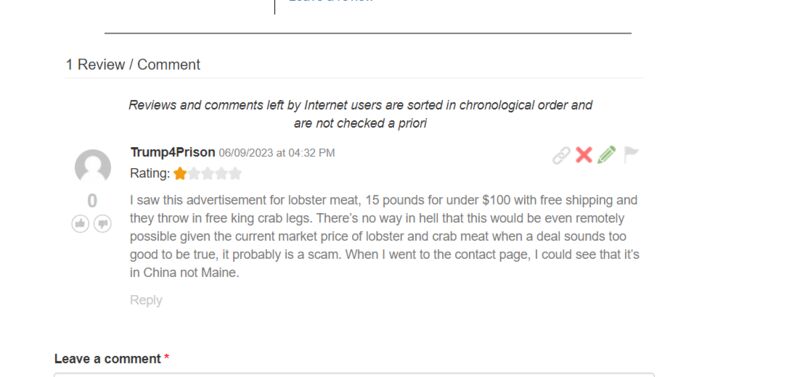The height and width of the screenshot is (377, 800).
Task: Click the fifth rating star
Action: (x=235, y=174)
